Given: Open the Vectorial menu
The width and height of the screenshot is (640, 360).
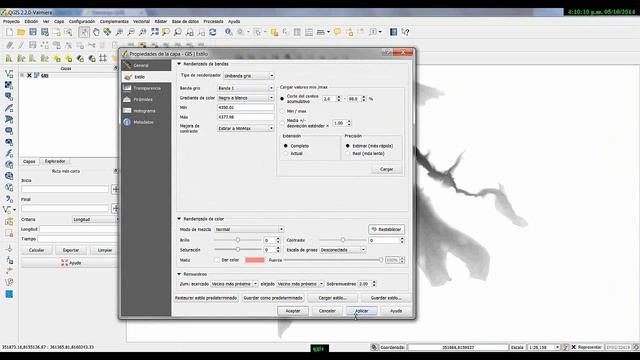Looking at the screenshot, I should [x=141, y=21].
